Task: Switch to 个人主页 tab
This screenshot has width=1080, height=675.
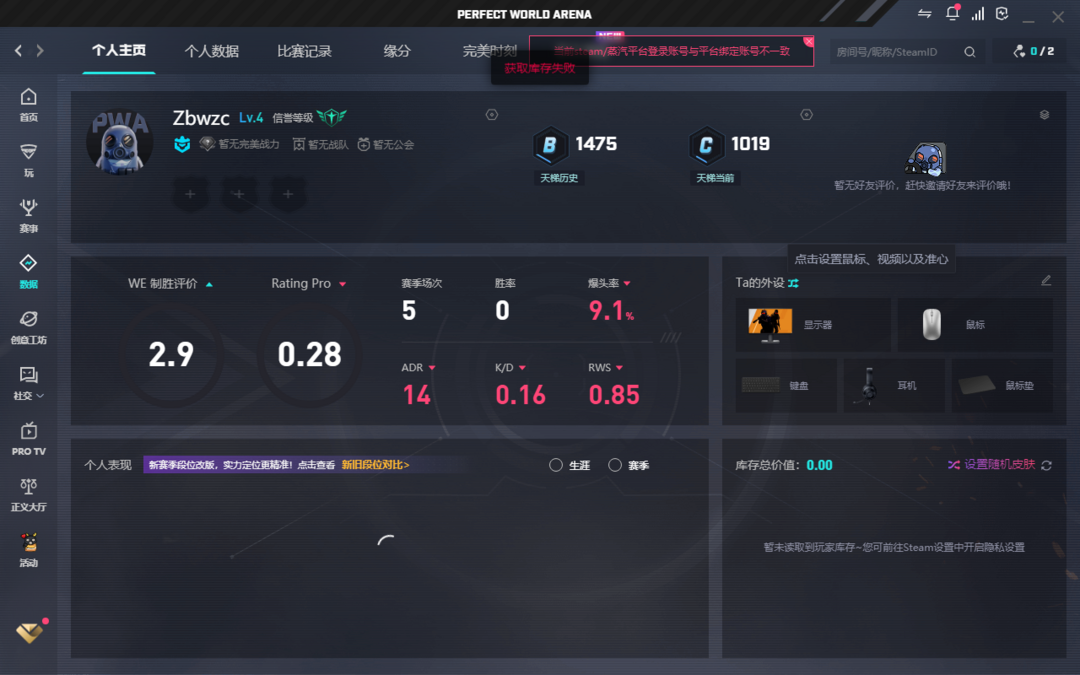Action: click(x=118, y=50)
